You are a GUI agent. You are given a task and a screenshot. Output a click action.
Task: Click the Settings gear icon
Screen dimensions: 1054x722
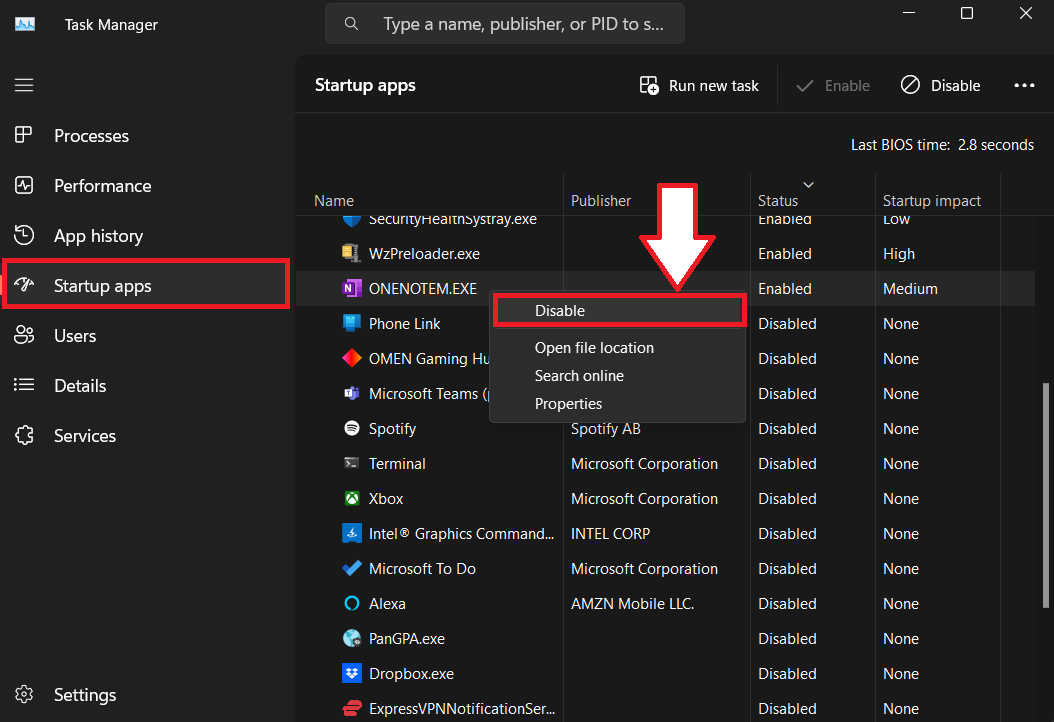coord(24,694)
